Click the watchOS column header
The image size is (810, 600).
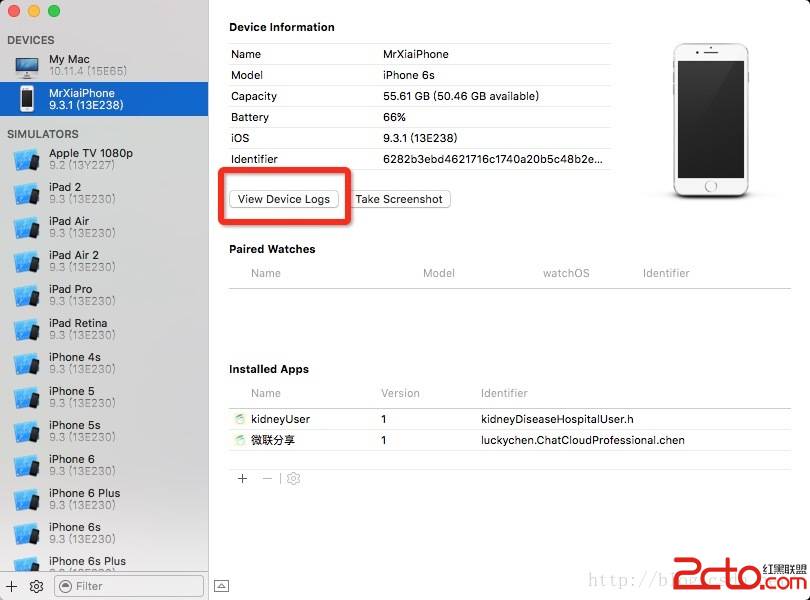pyautogui.click(x=566, y=273)
